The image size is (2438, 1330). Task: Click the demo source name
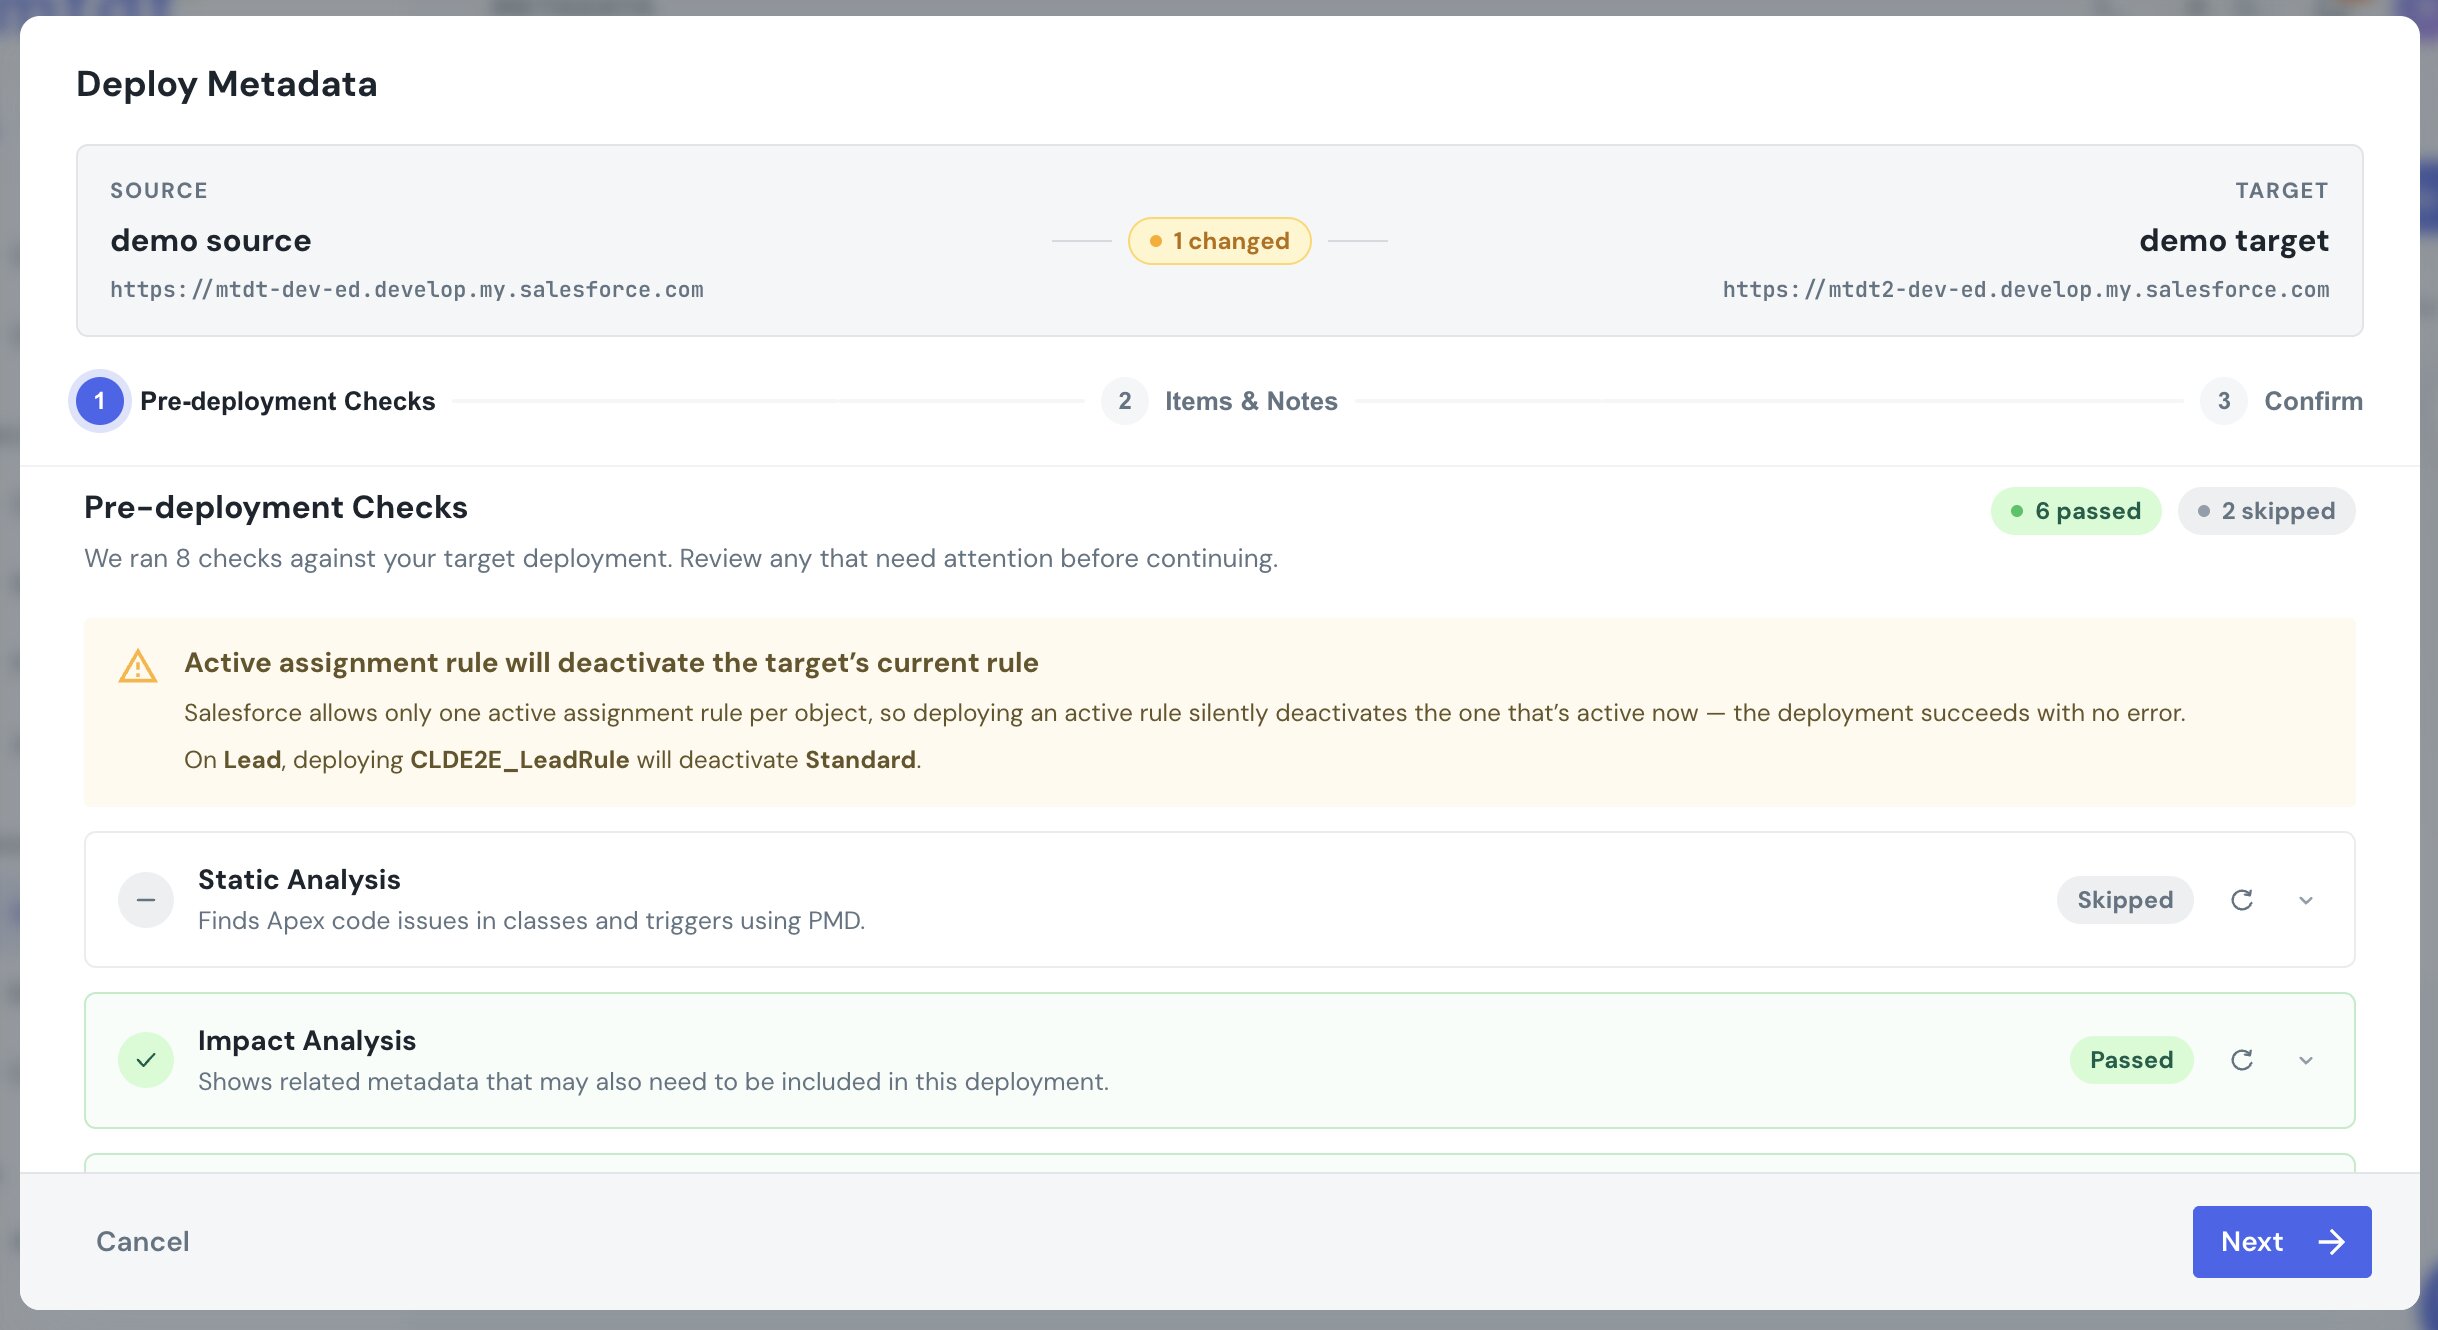click(x=211, y=241)
